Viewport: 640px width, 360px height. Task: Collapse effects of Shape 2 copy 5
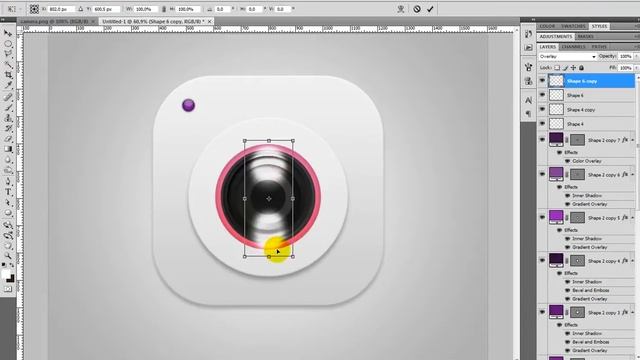click(x=633, y=218)
